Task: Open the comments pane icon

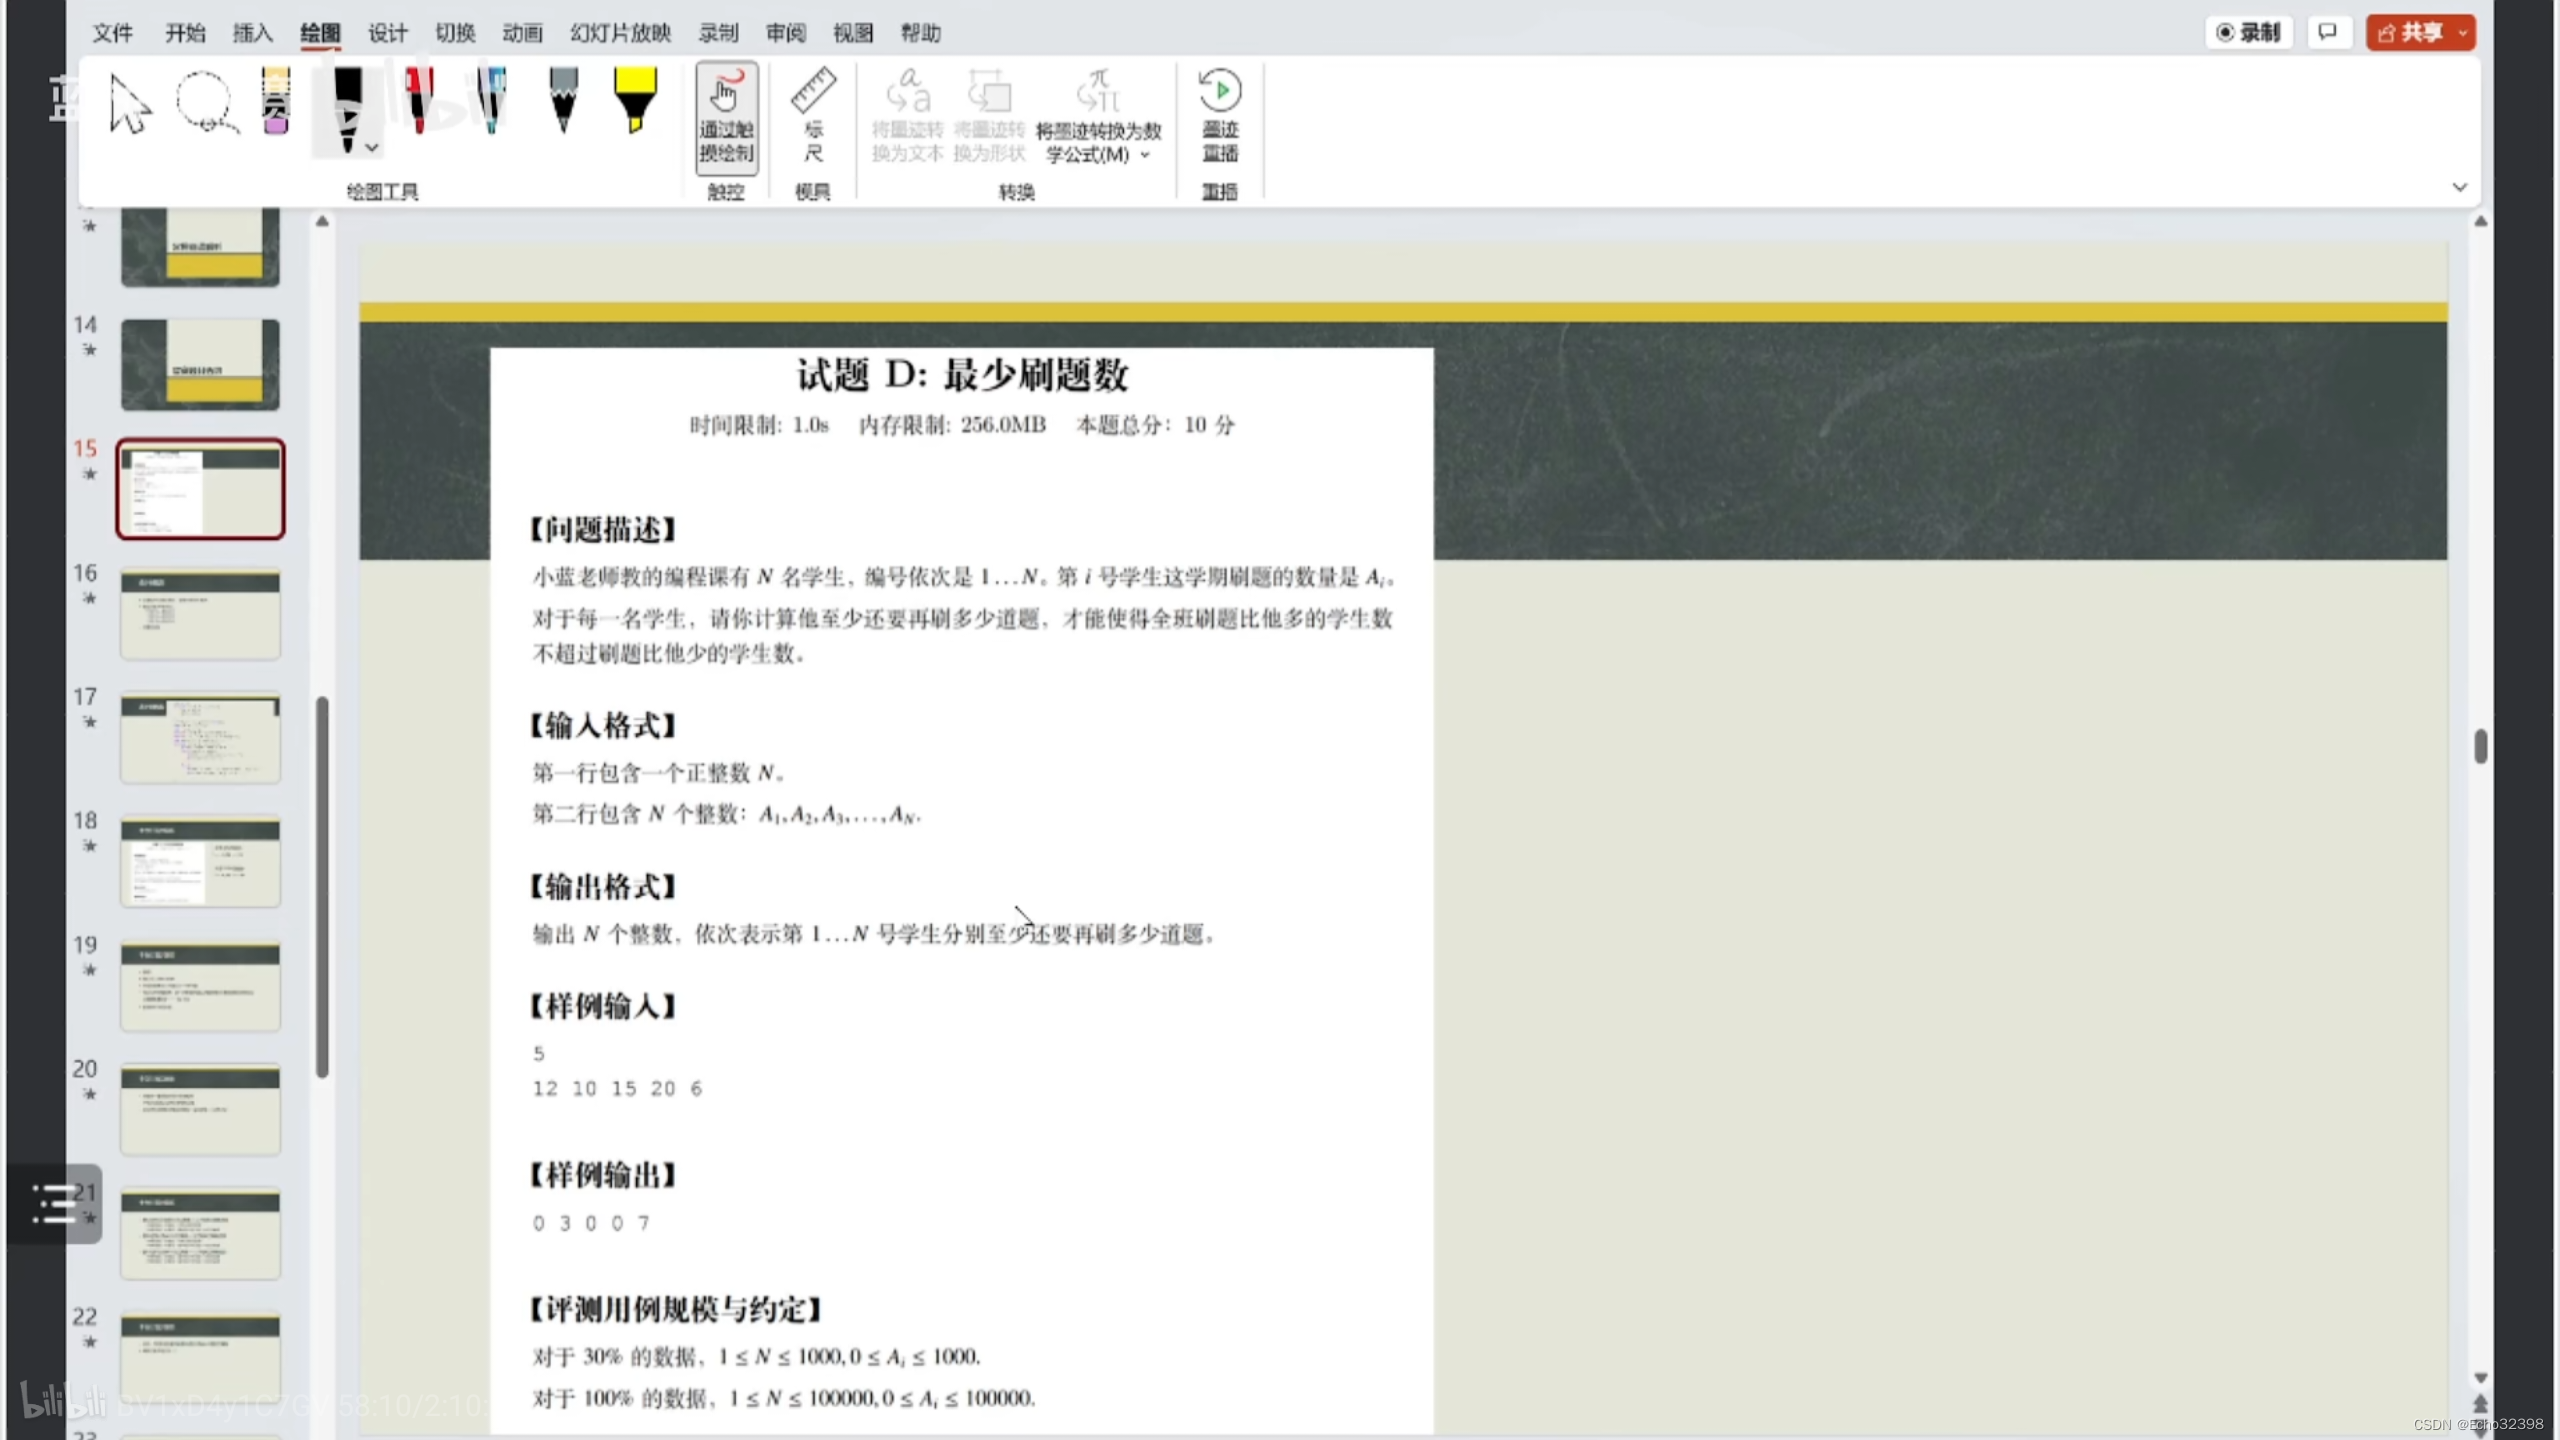Action: pyautogui.click(x=2328, y=32)
